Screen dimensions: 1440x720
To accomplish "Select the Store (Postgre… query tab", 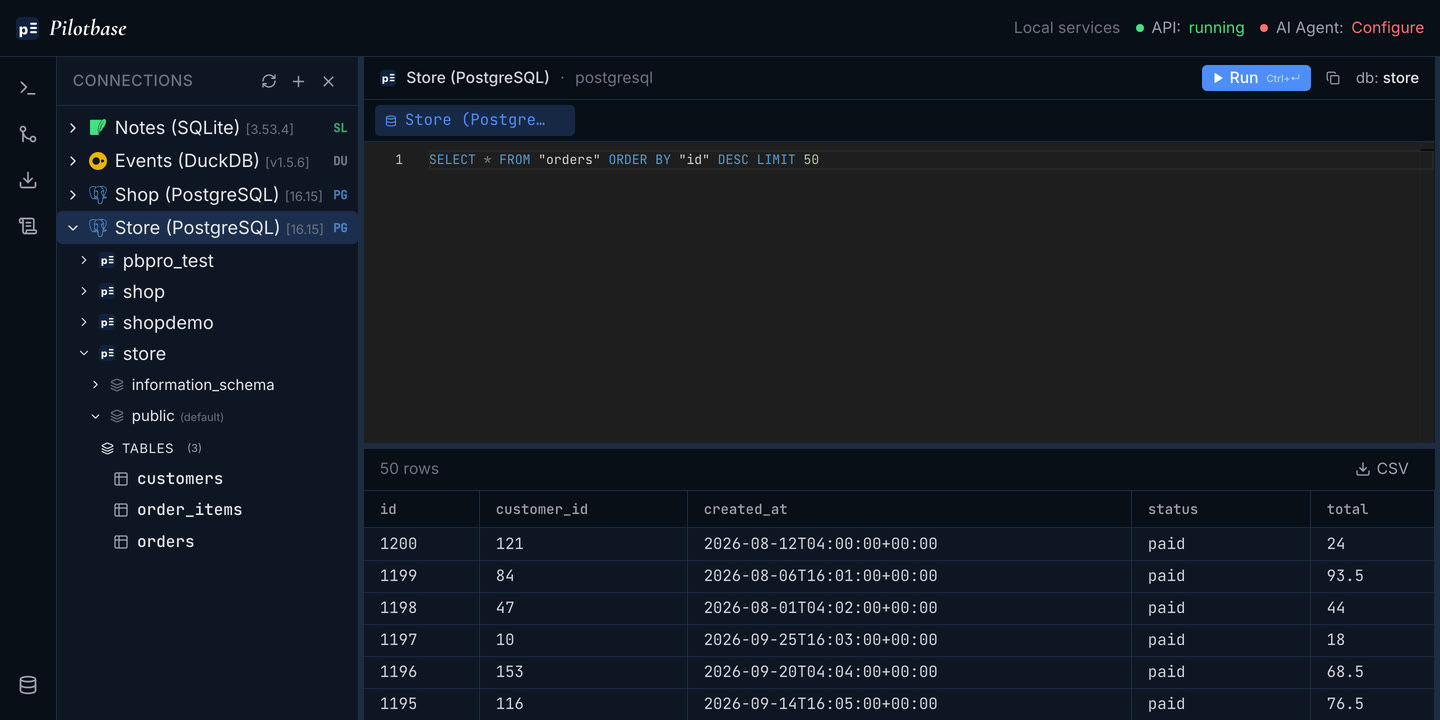I will [475, 120].
